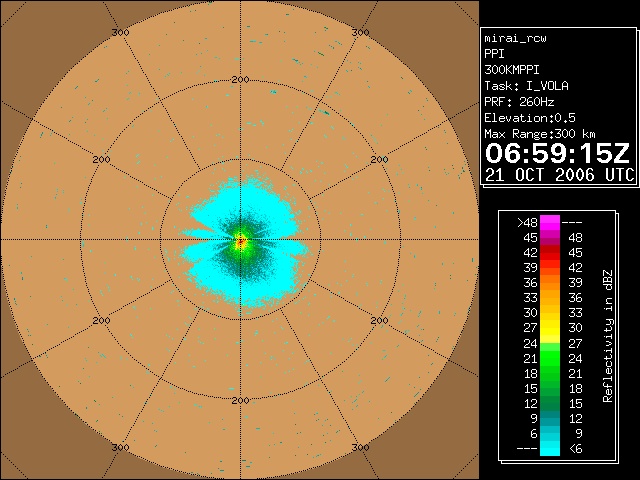Pick the red 42 to 45 dBZ band
The width and height of the screenshot is (640, 480).
pos(550,253)
